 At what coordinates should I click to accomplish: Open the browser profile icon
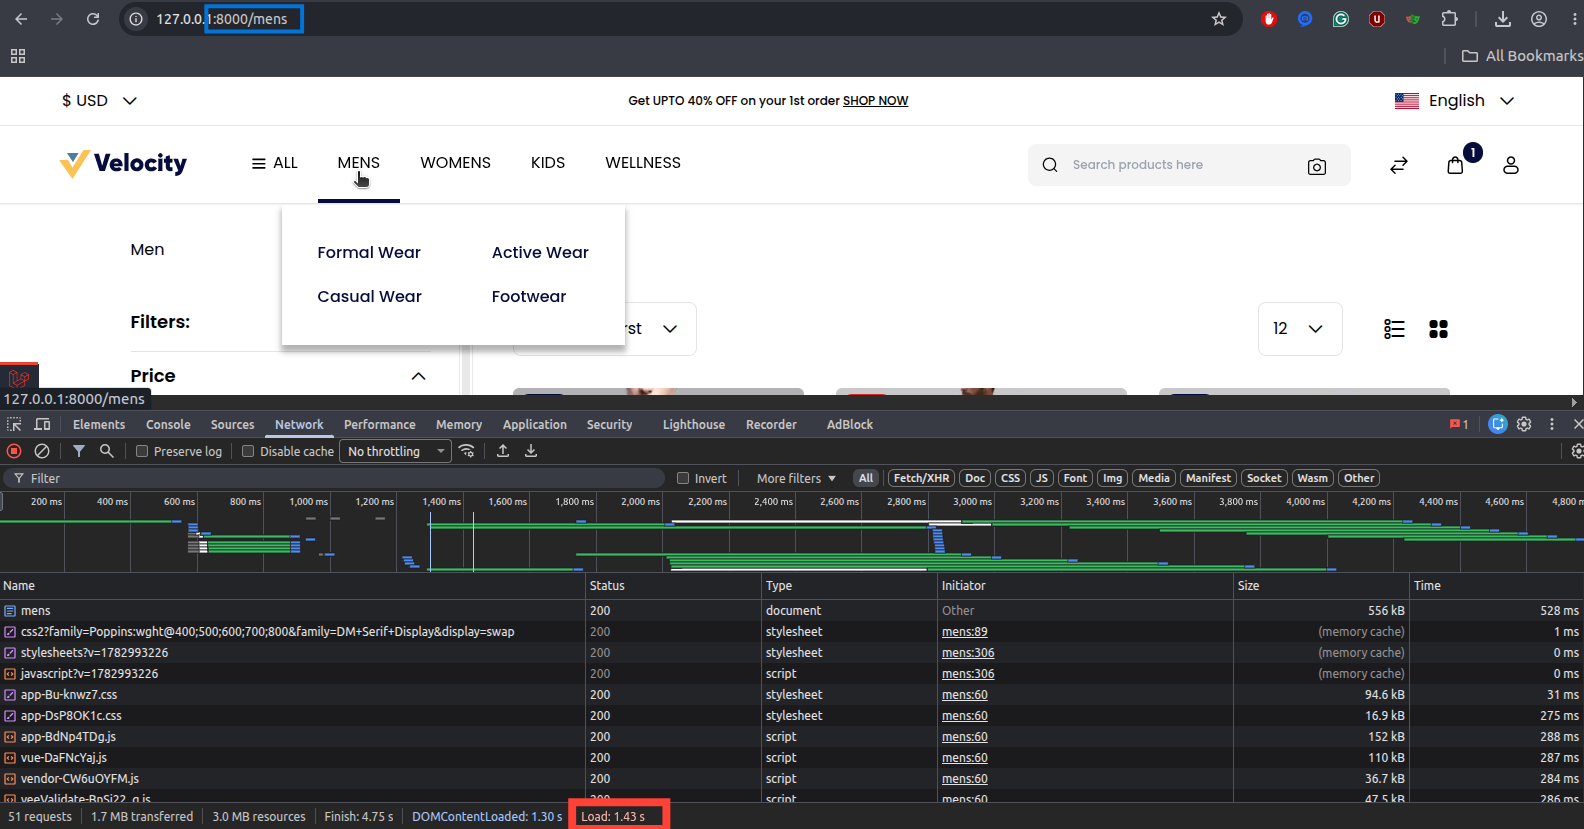point(1539,19)
